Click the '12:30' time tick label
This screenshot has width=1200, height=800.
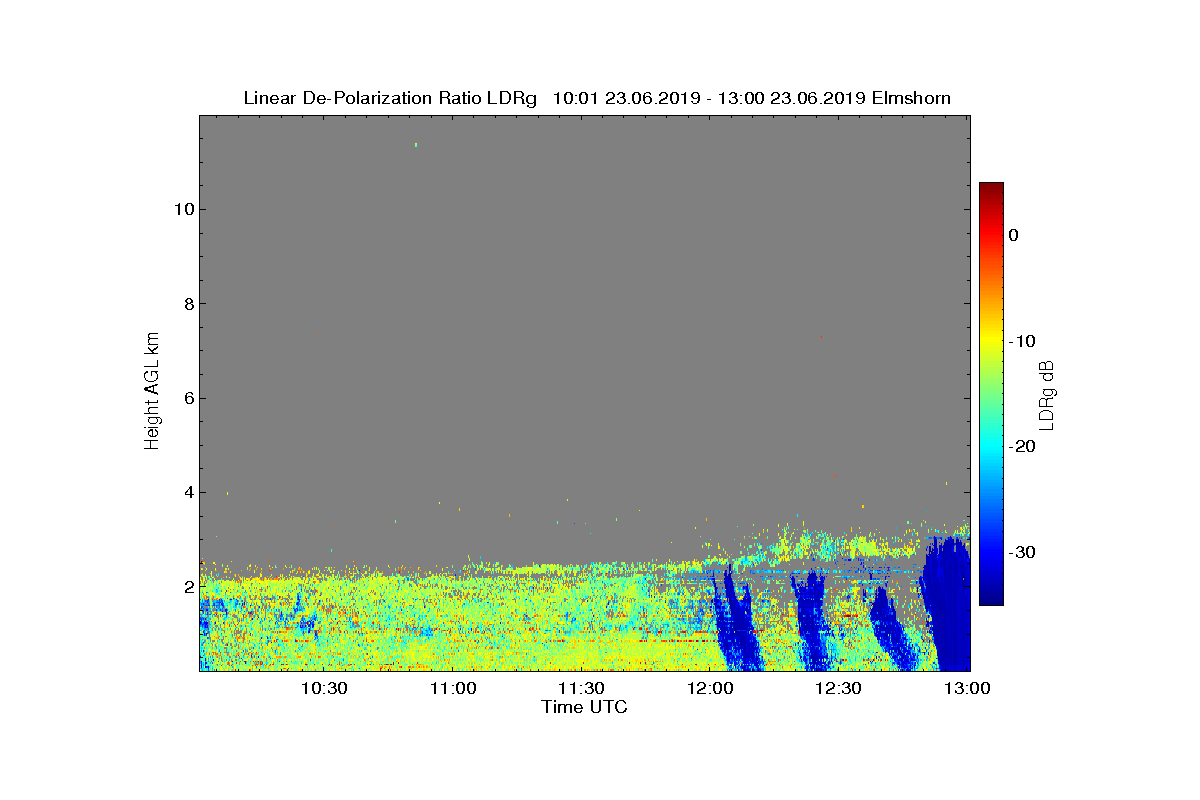[x=838, y=688]
